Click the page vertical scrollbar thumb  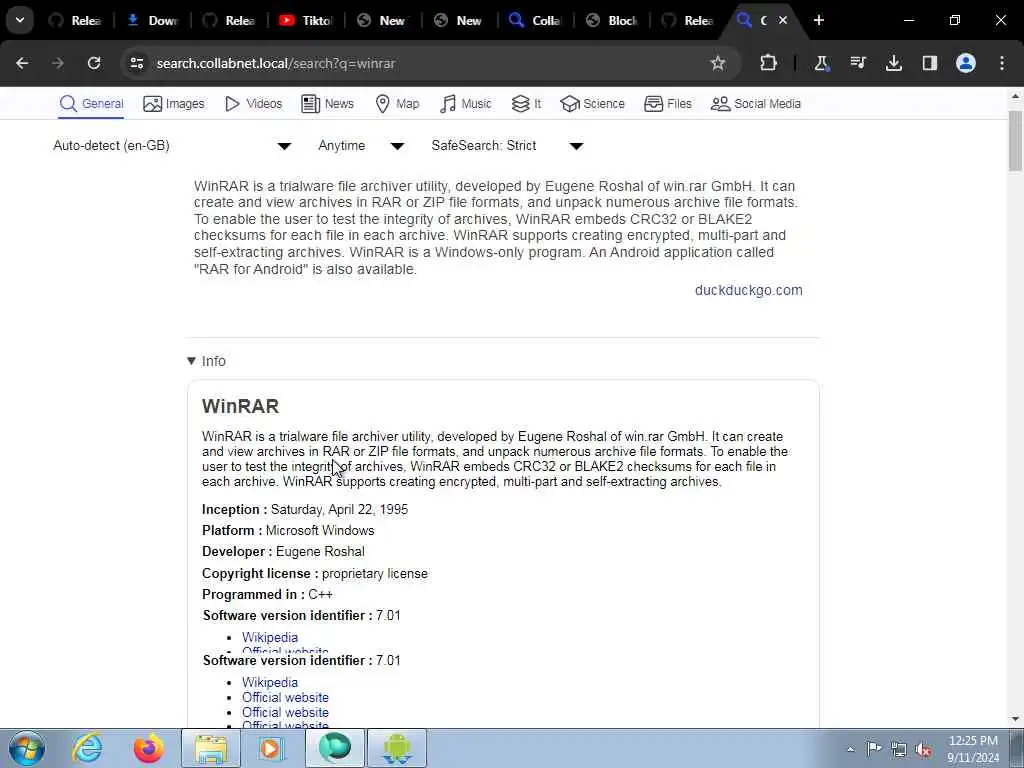coord(1015,140)
